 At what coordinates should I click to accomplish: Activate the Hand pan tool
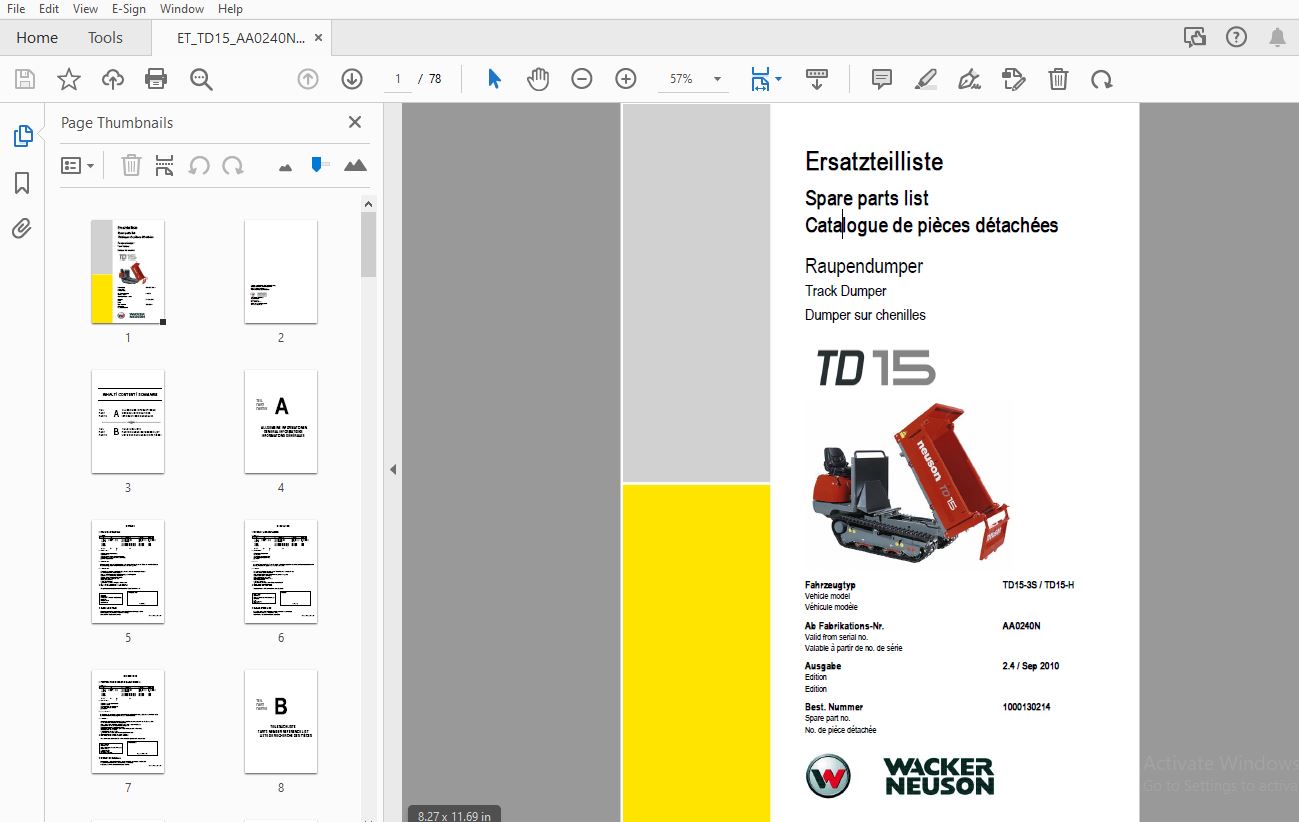point(538,79)
